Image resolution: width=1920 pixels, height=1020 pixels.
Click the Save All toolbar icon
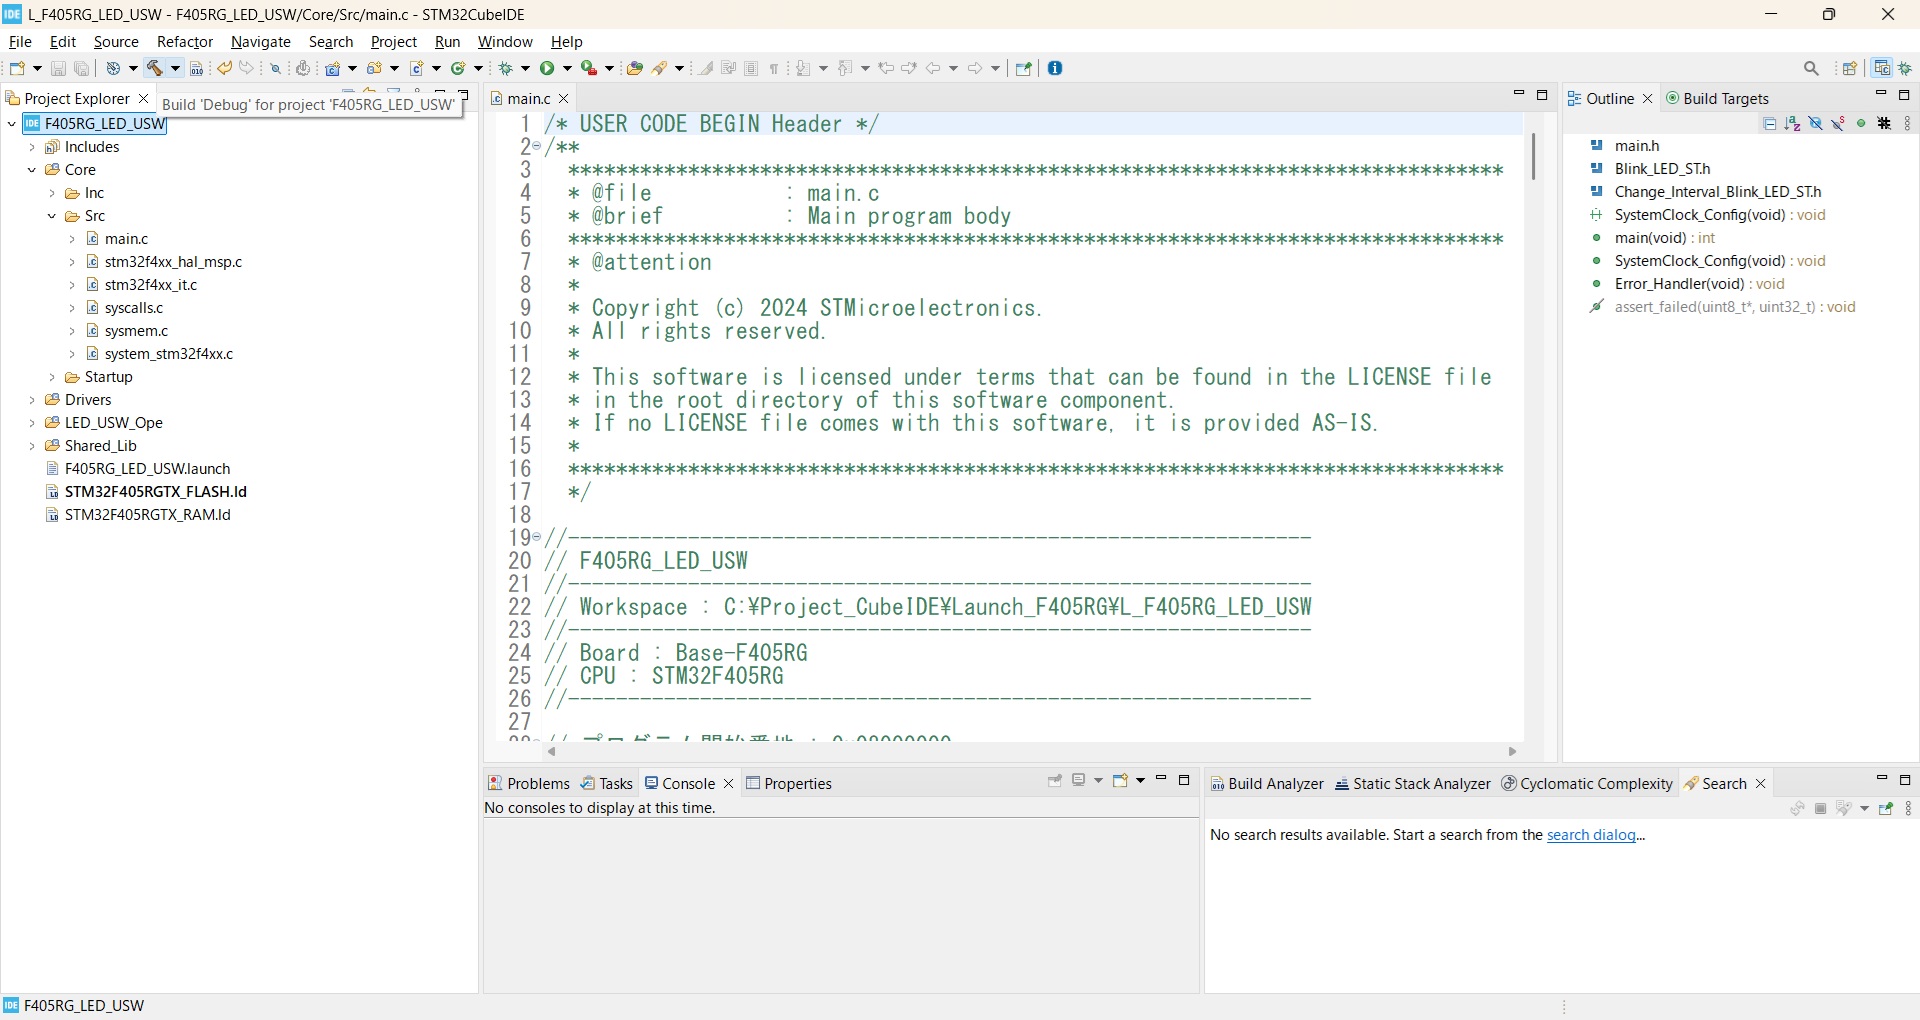click(82, 69)
